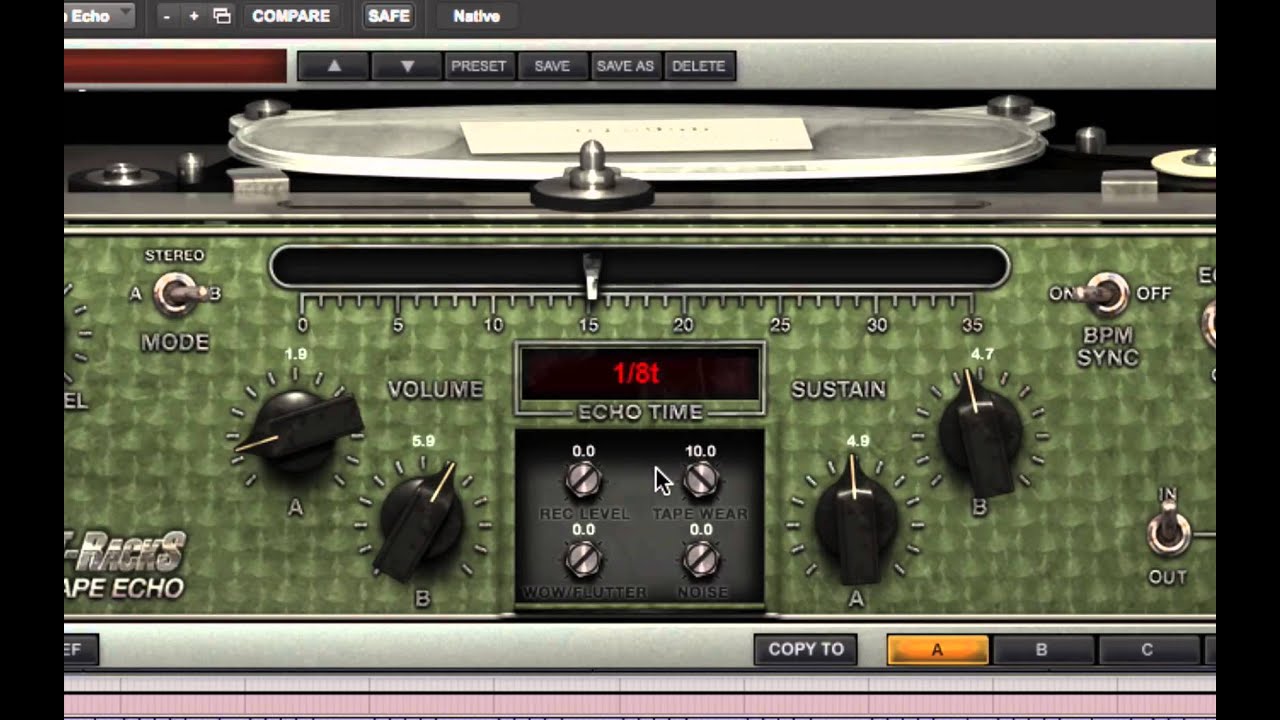The image size is (1280, 720).
Task: Click the SAVE button
Action: coord(552,66)
